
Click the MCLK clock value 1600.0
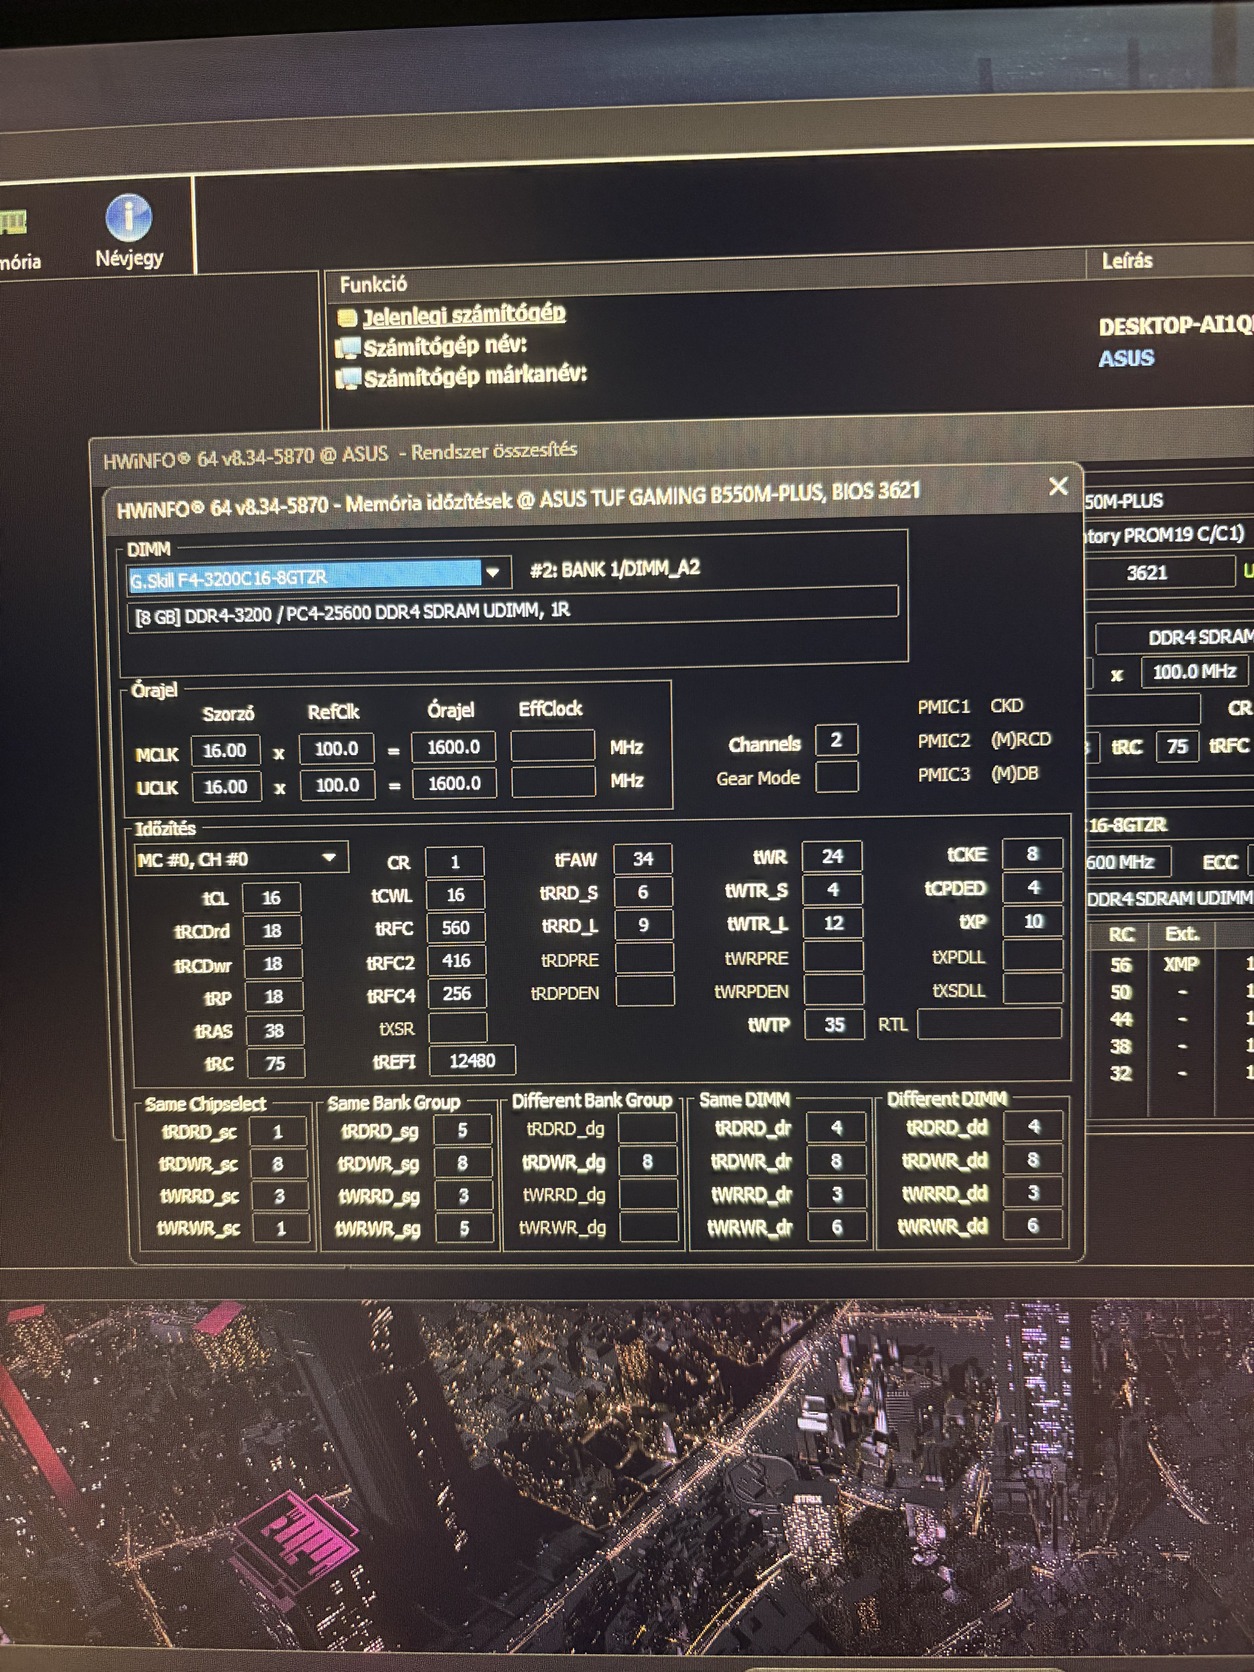tap(453, 747)
